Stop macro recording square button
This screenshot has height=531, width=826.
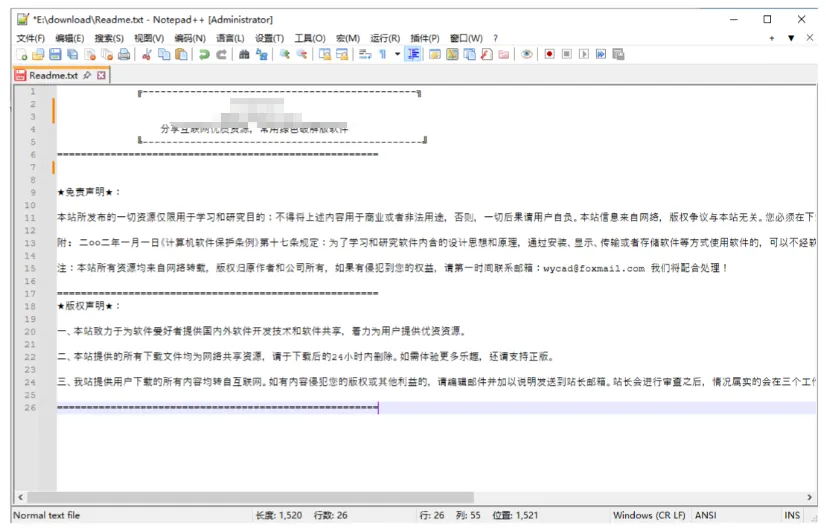[x=567, y=54]
